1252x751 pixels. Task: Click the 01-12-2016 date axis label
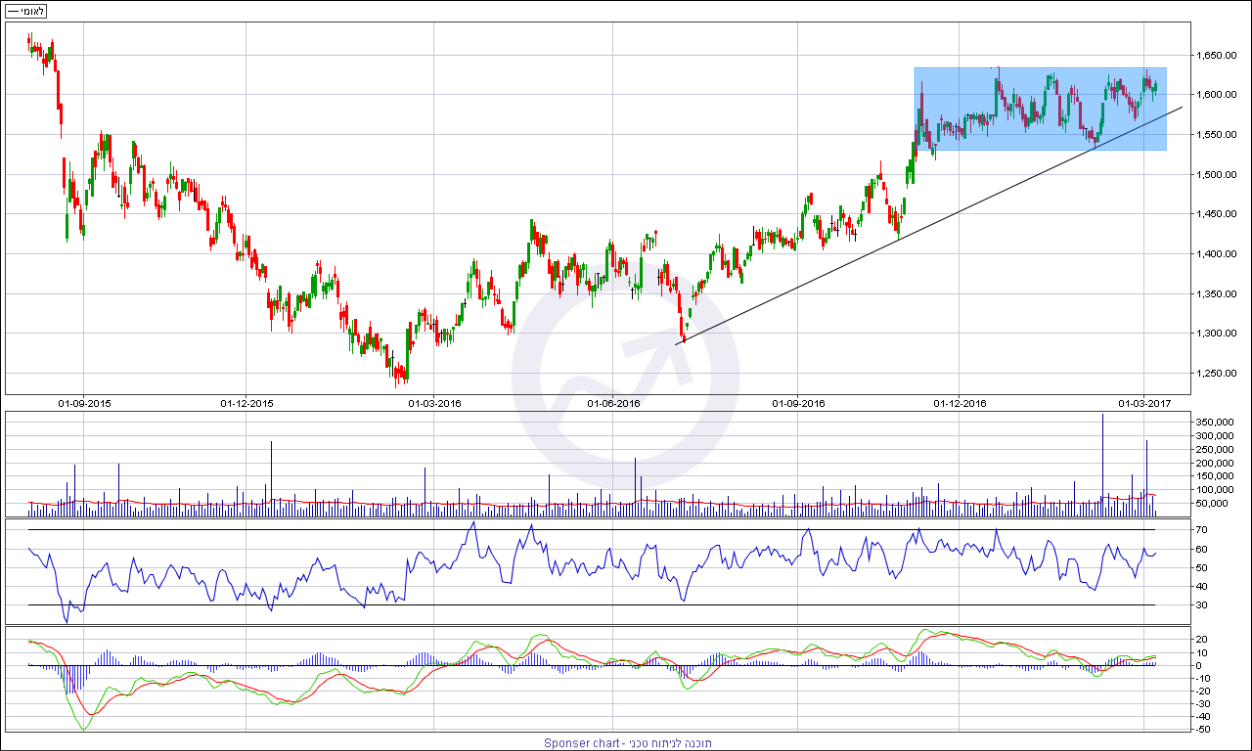coord(959,403)
